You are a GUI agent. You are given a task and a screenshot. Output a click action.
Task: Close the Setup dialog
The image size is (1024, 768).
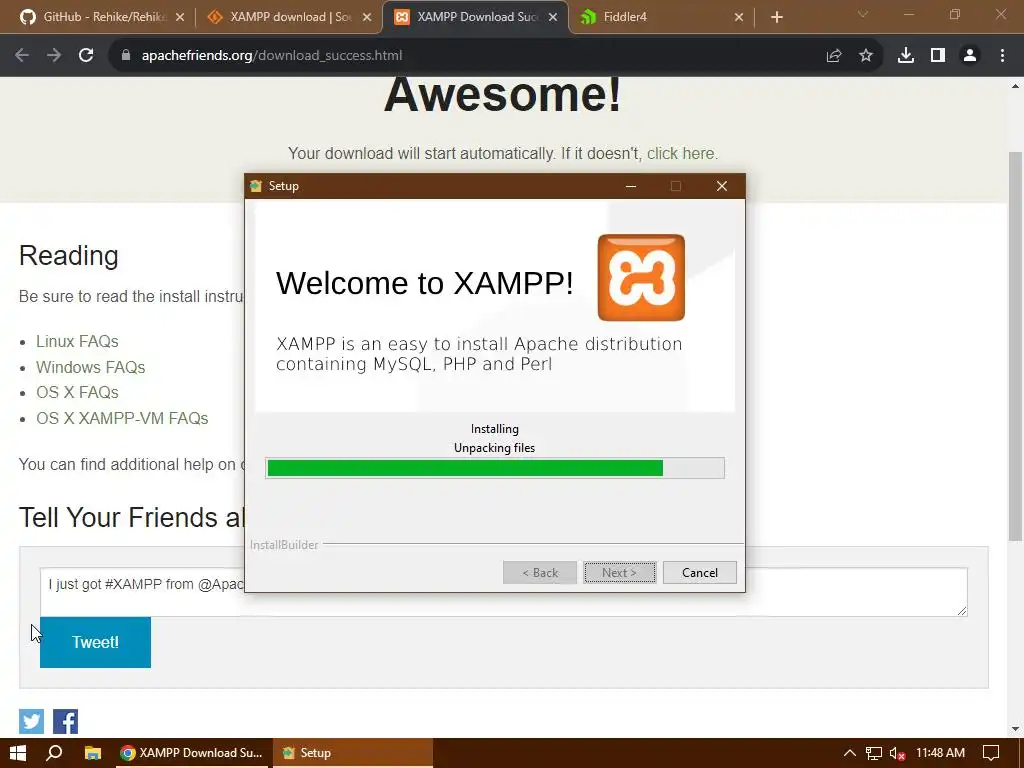722,186
